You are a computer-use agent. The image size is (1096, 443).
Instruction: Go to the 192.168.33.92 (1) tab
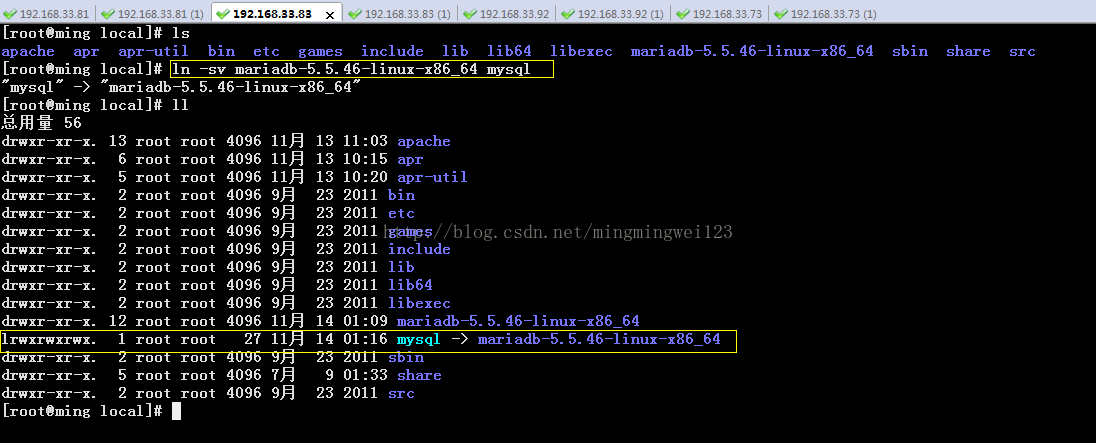point(613,13)
